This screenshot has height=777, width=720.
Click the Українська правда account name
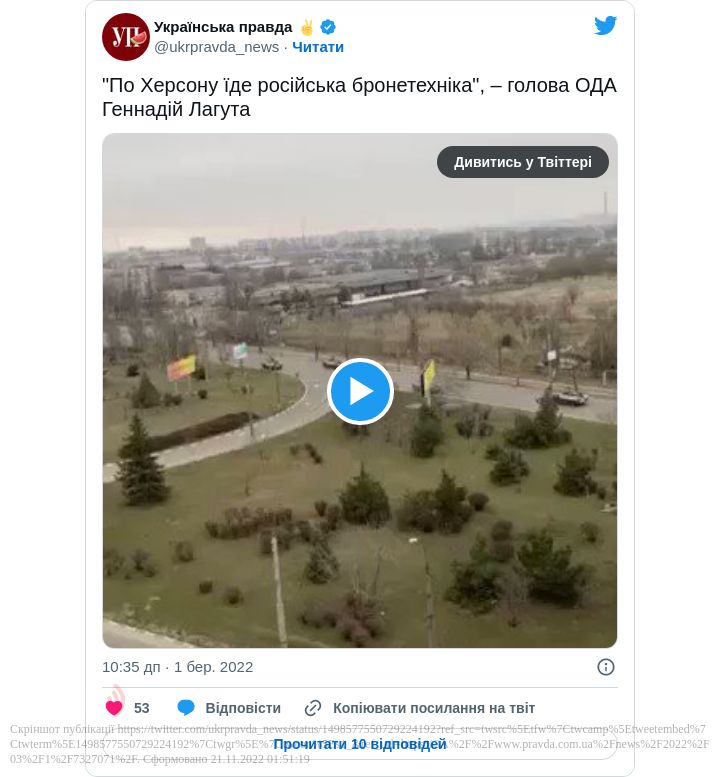coord(223,27)
